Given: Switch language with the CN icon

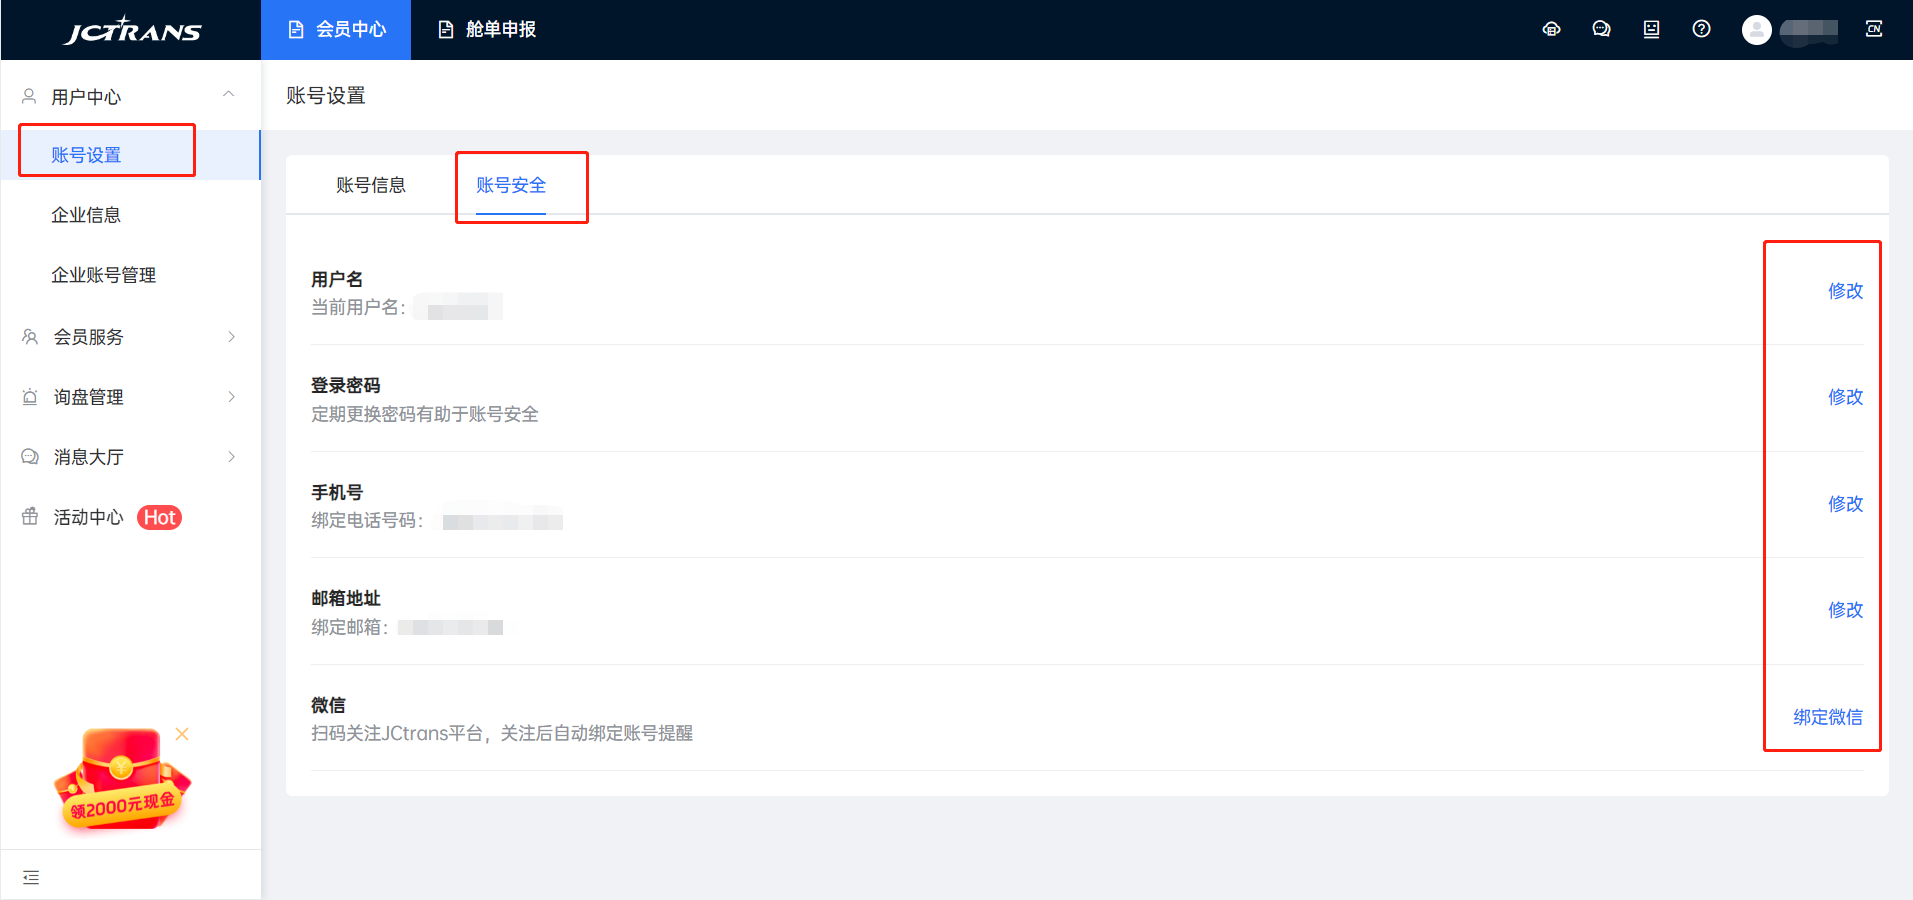Looking at the screenshot, I should 1874,30.
